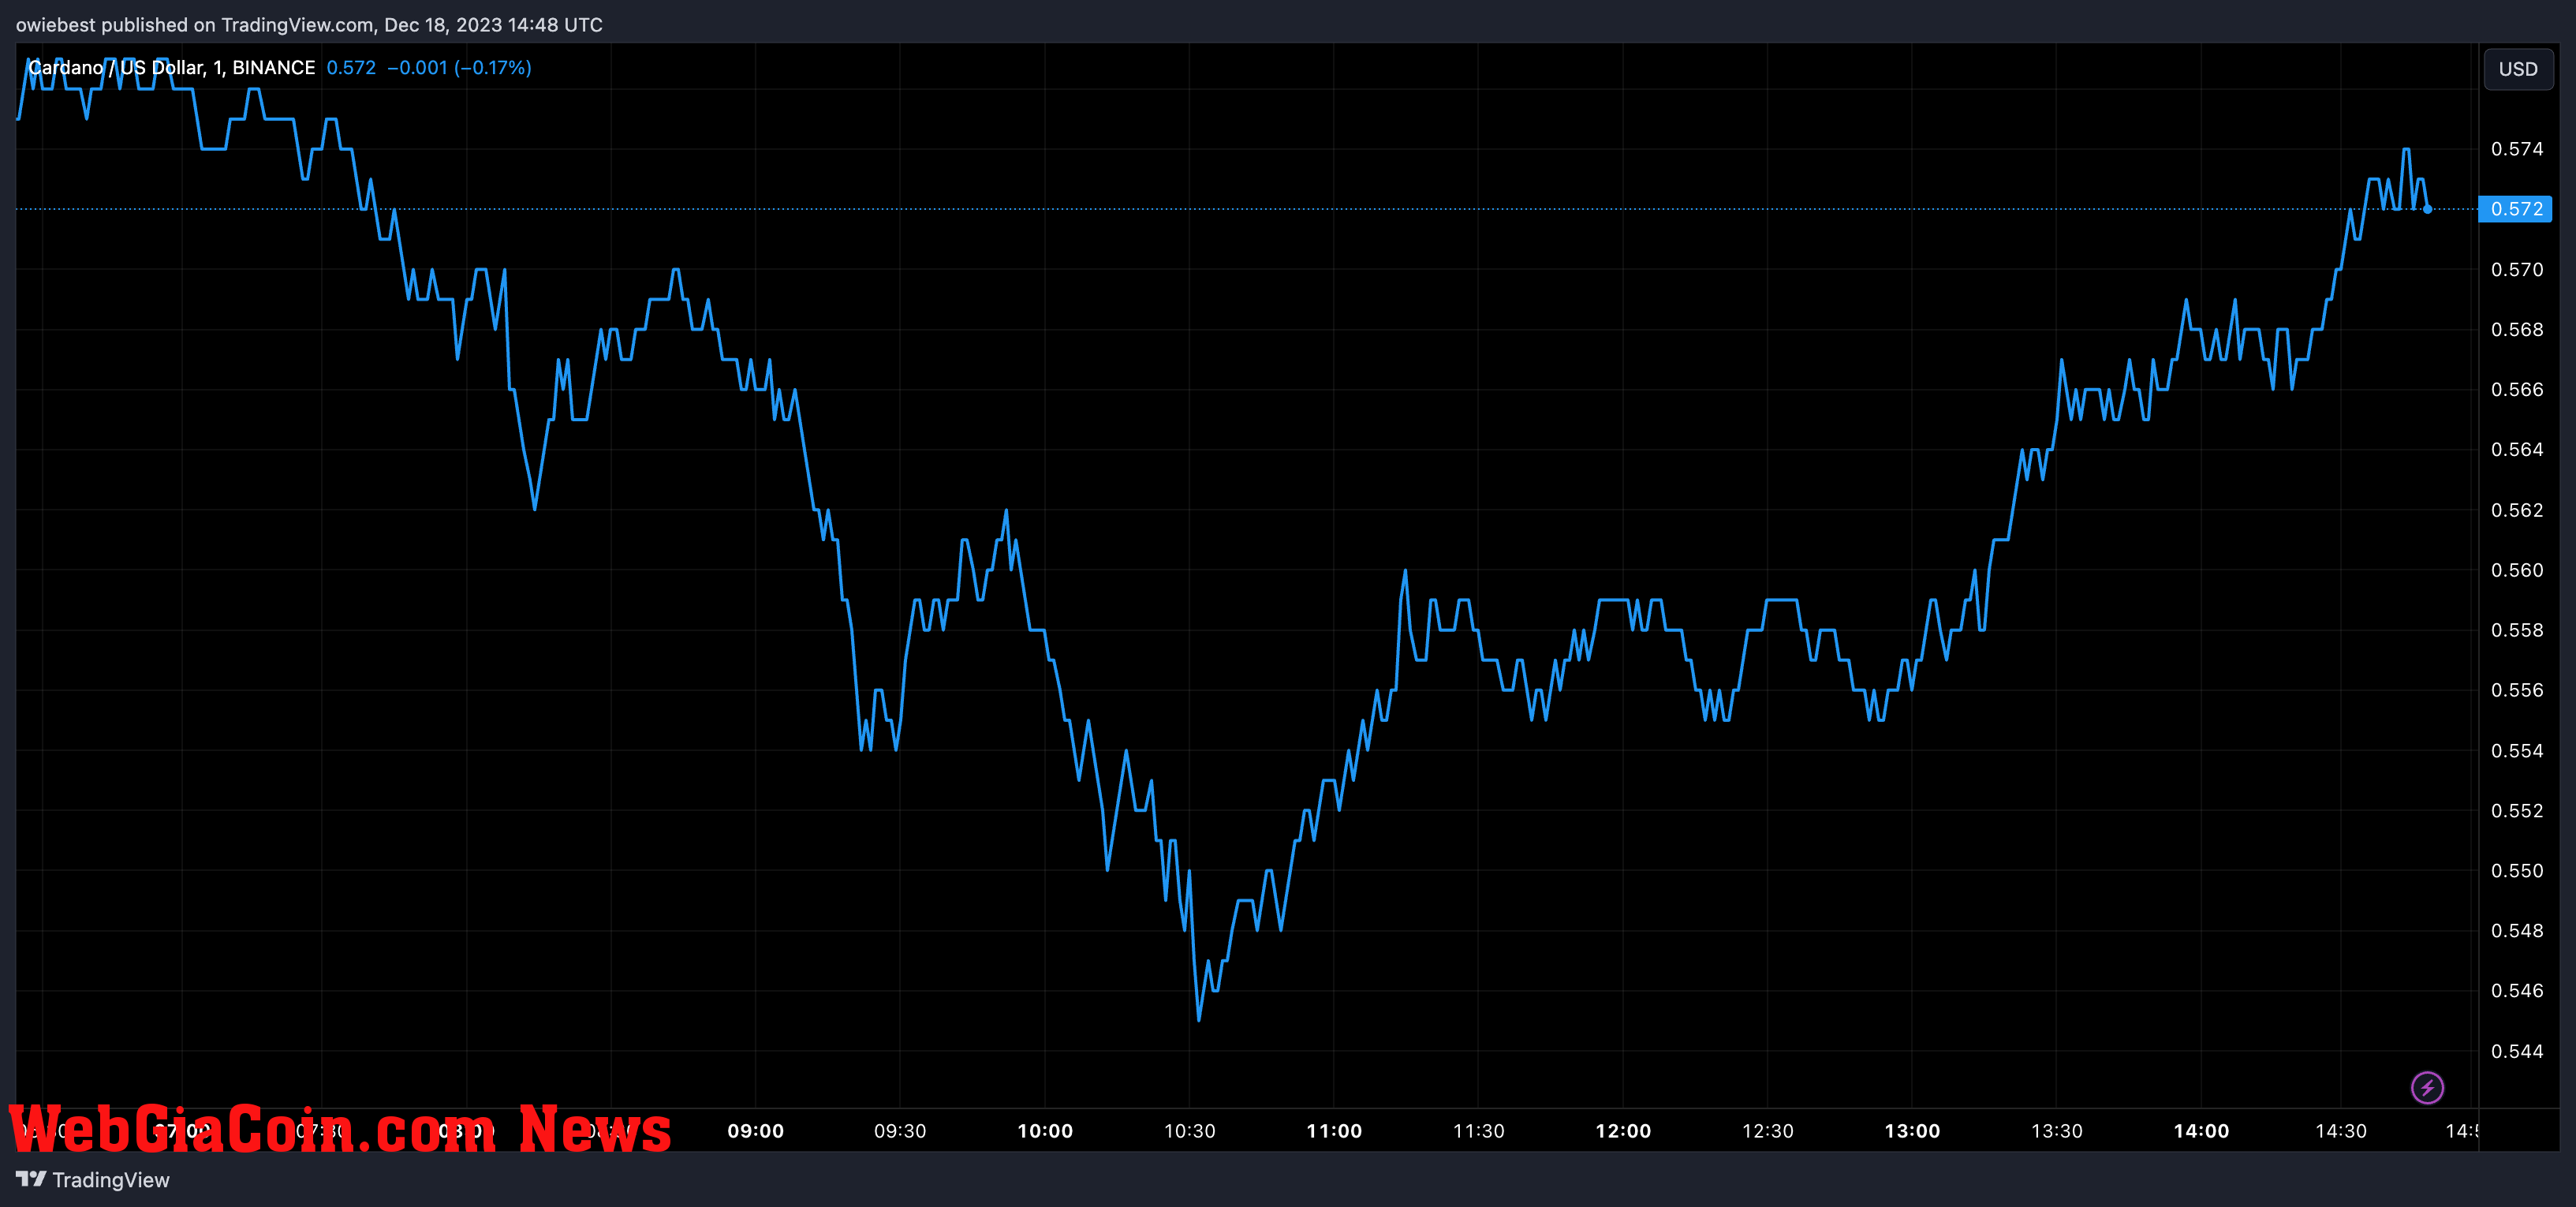2576x1207 pixels.
Task: Click the 0.544 price axis label
Action: (2517, 1051)
